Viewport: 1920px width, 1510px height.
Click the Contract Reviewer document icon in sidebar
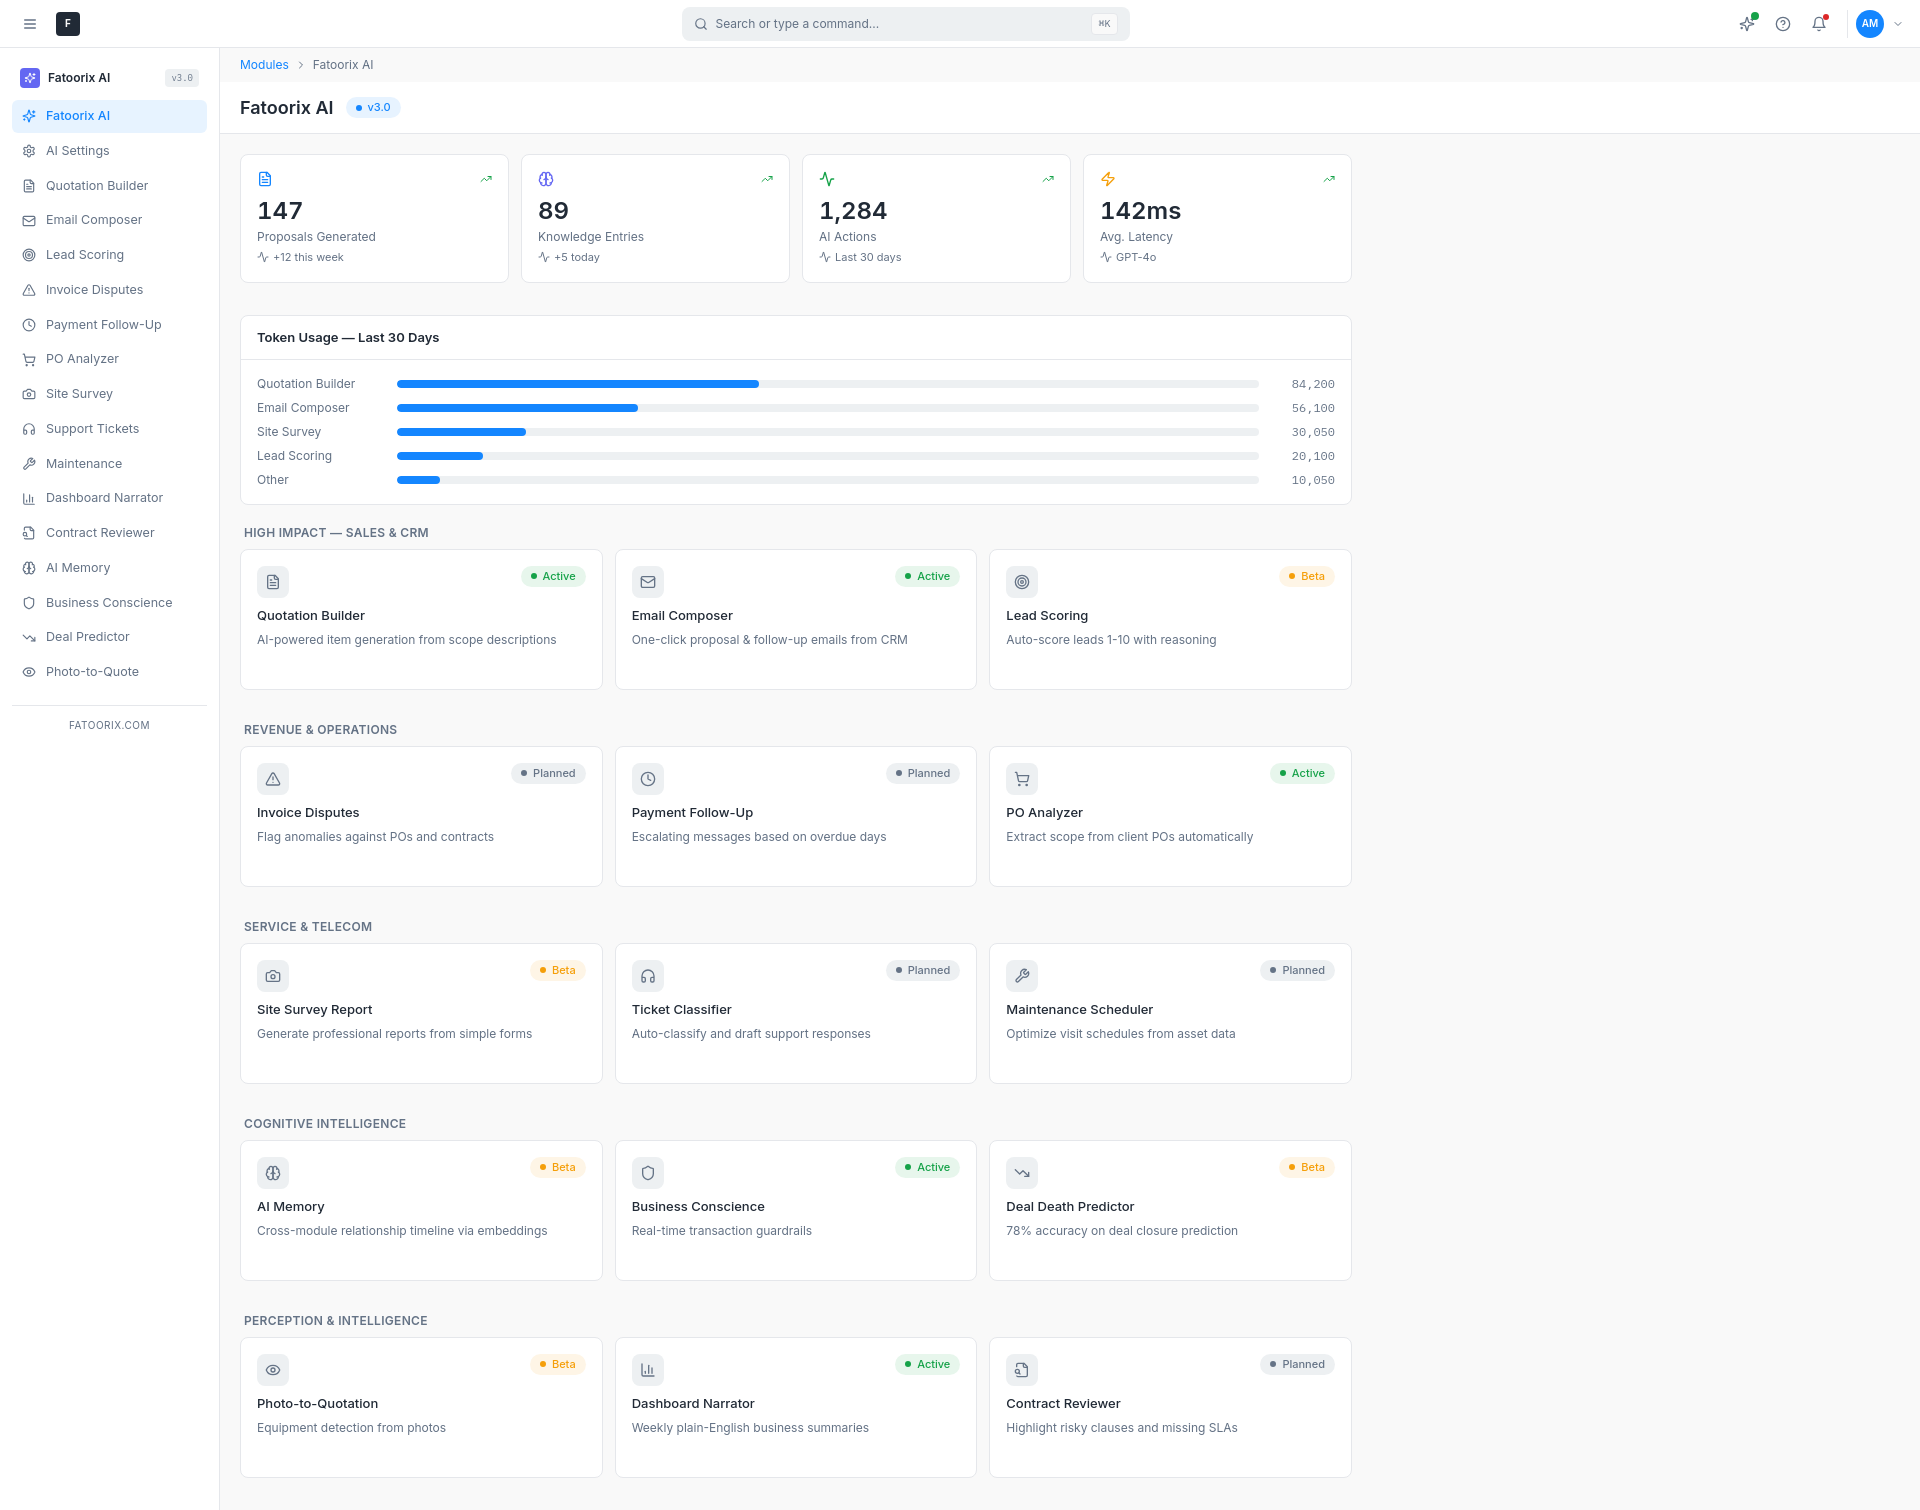[x=29, y=533]
